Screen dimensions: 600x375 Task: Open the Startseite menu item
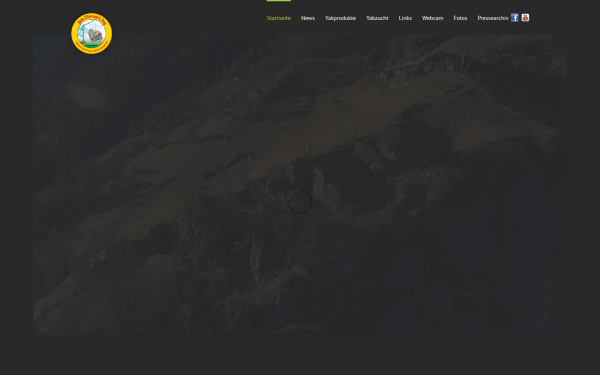point(279,18)
